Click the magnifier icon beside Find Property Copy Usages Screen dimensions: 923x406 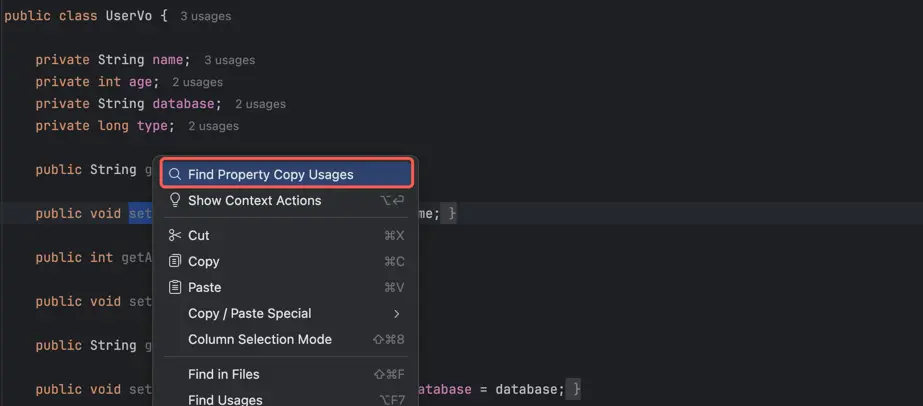click(175, 174)
